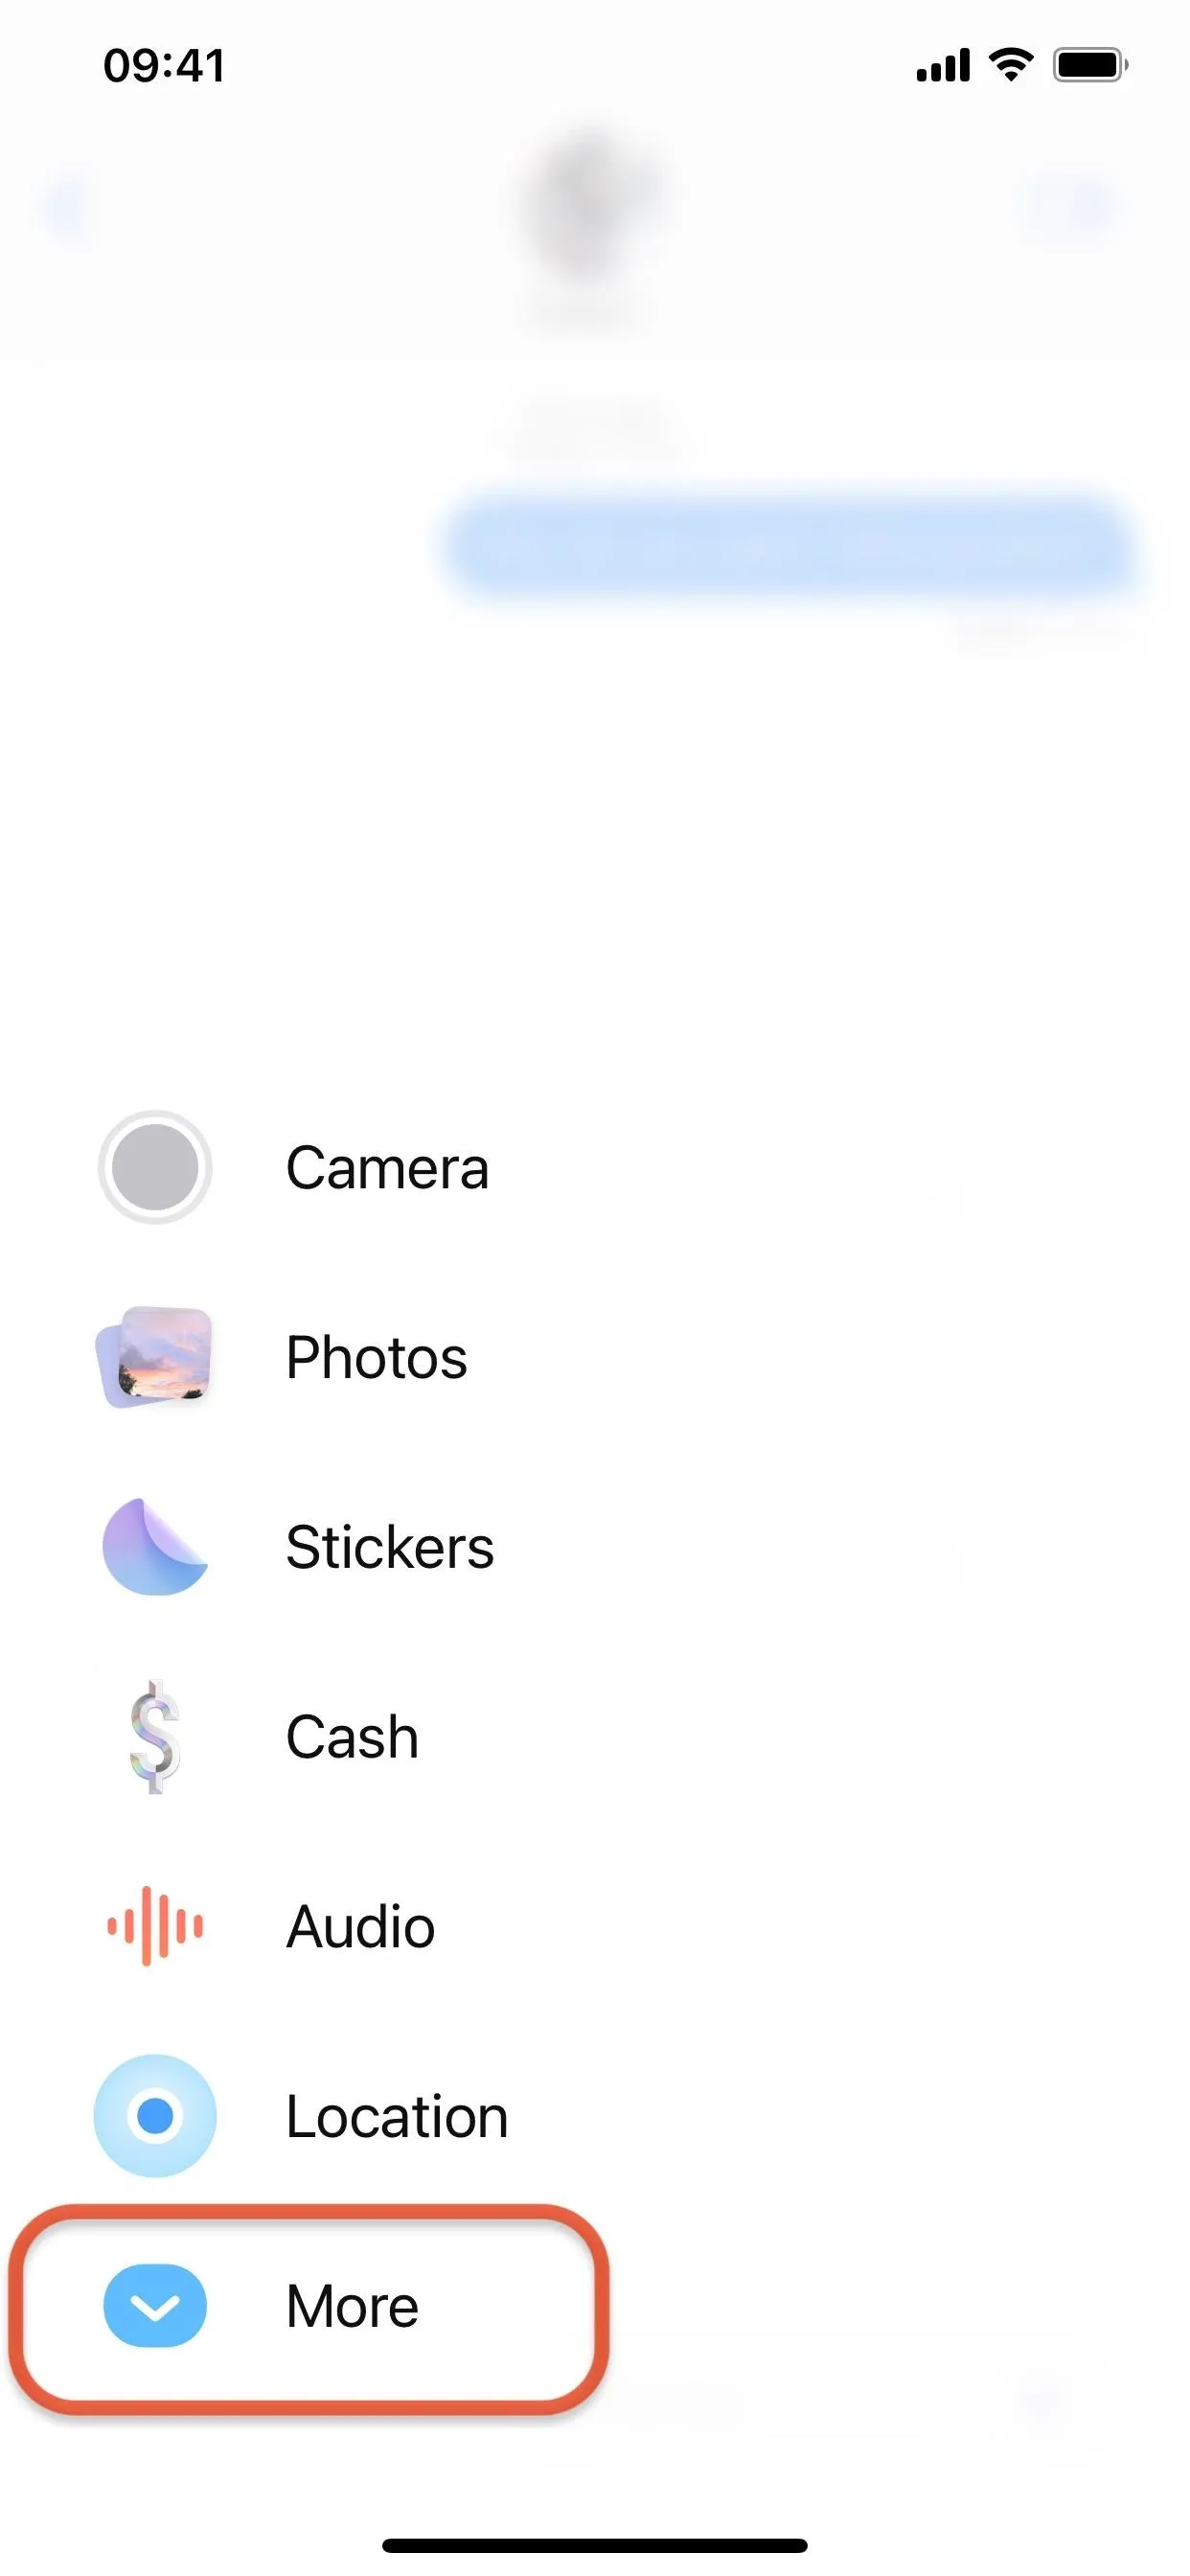Tap the blurred video call button

pyautogui.click(x=1070, y=207)
